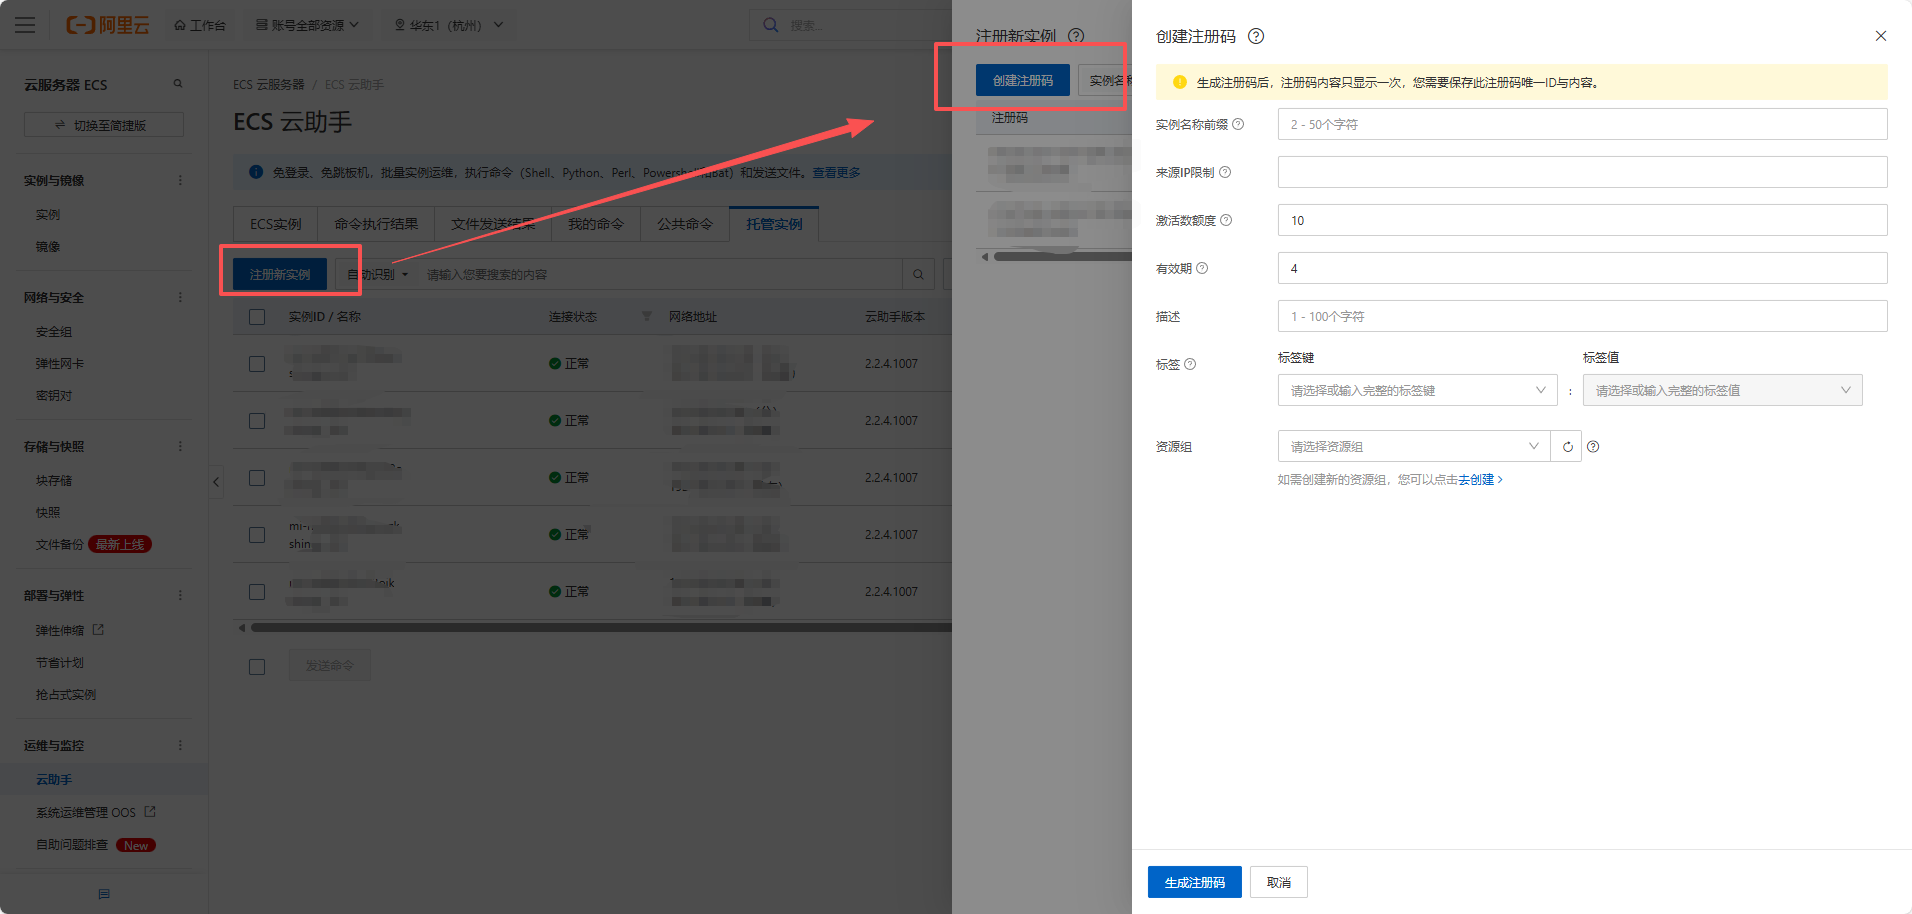This screenshot has width=1912, height=914.
Task: Open the 标签键 tag key dropdown
Action: [1416, 390]
